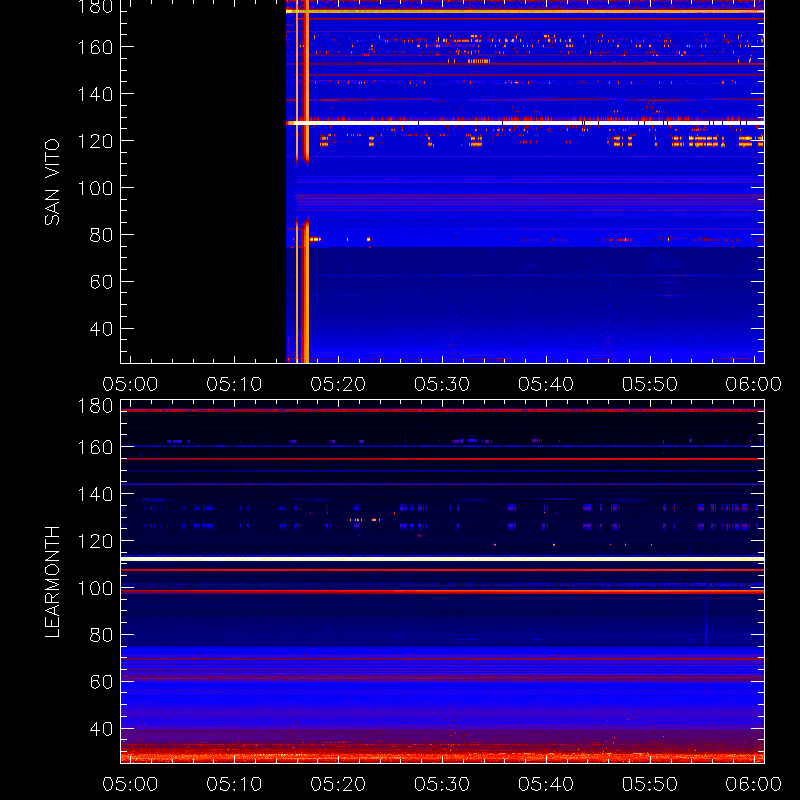This screenshot has width=800, height=800.
Task: Select the 80 tick label on SAN VITO axis
Action: tap(101, 235)
